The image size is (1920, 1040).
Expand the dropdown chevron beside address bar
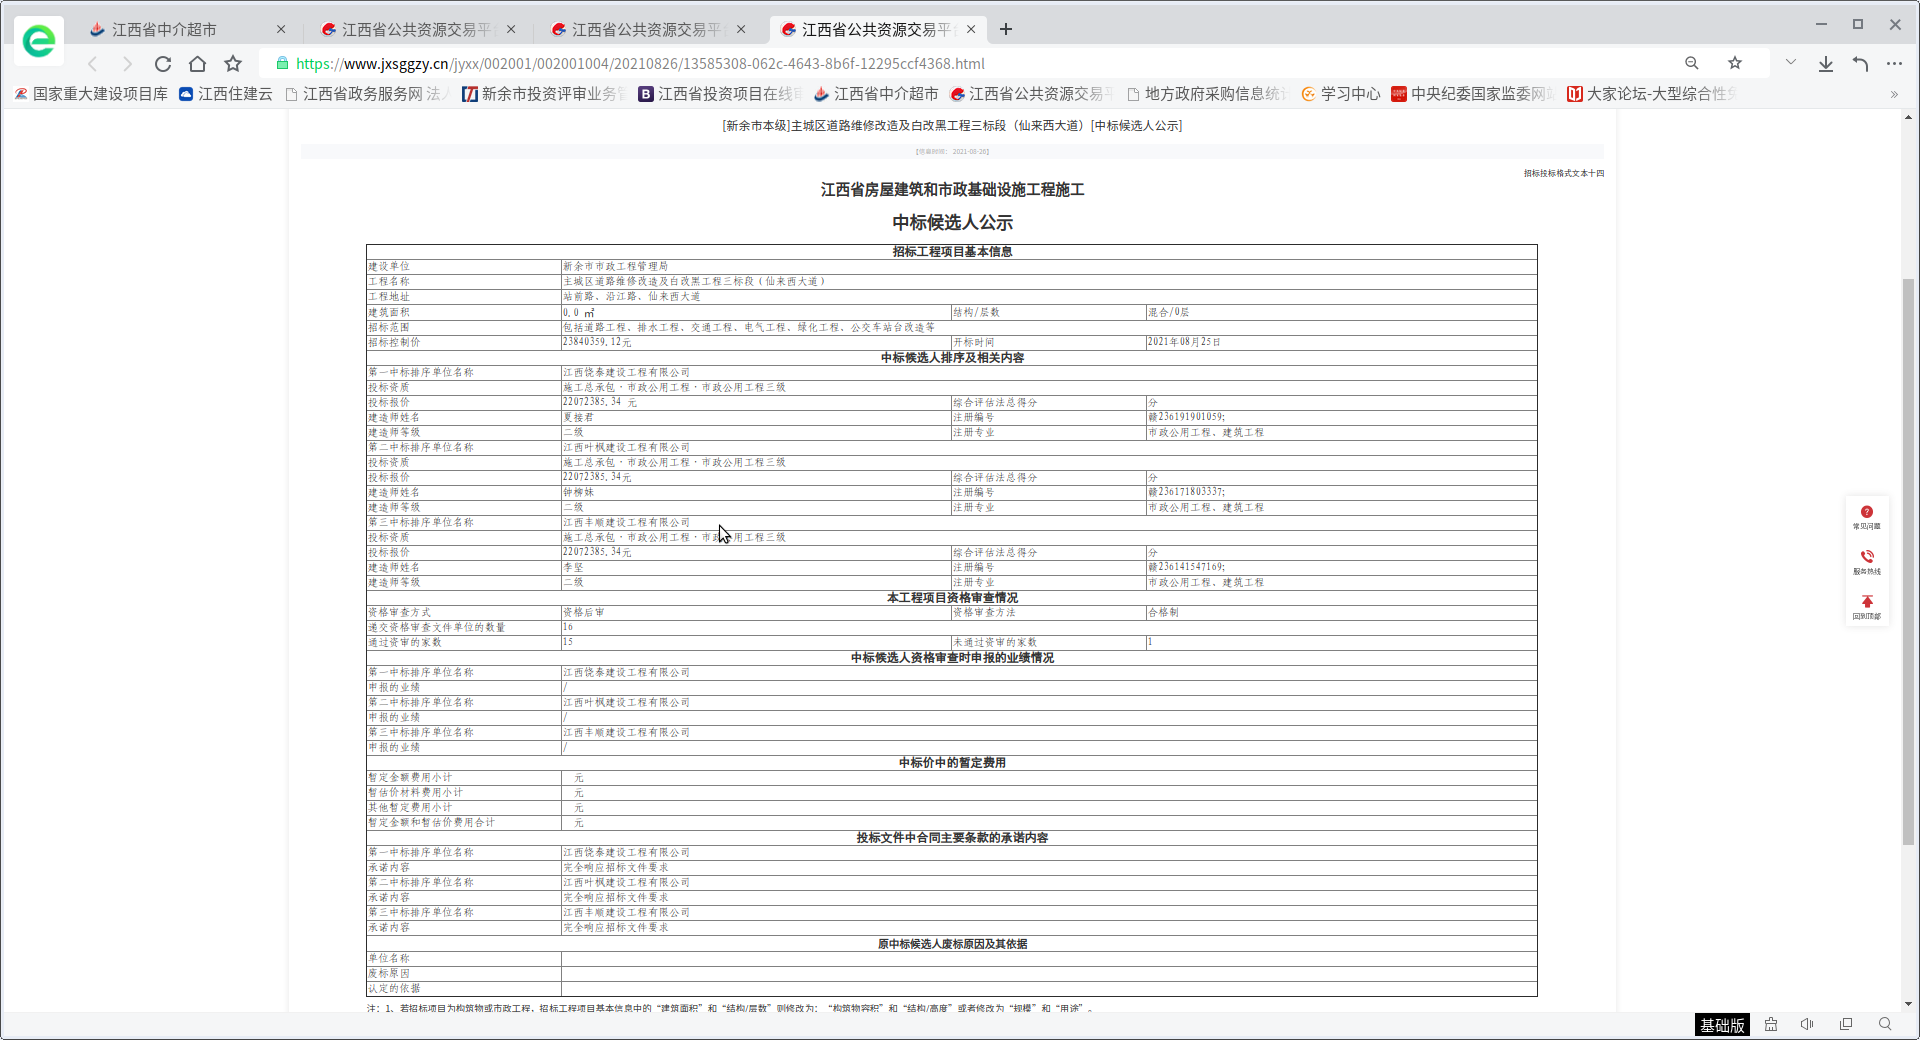coord(1790,63)
